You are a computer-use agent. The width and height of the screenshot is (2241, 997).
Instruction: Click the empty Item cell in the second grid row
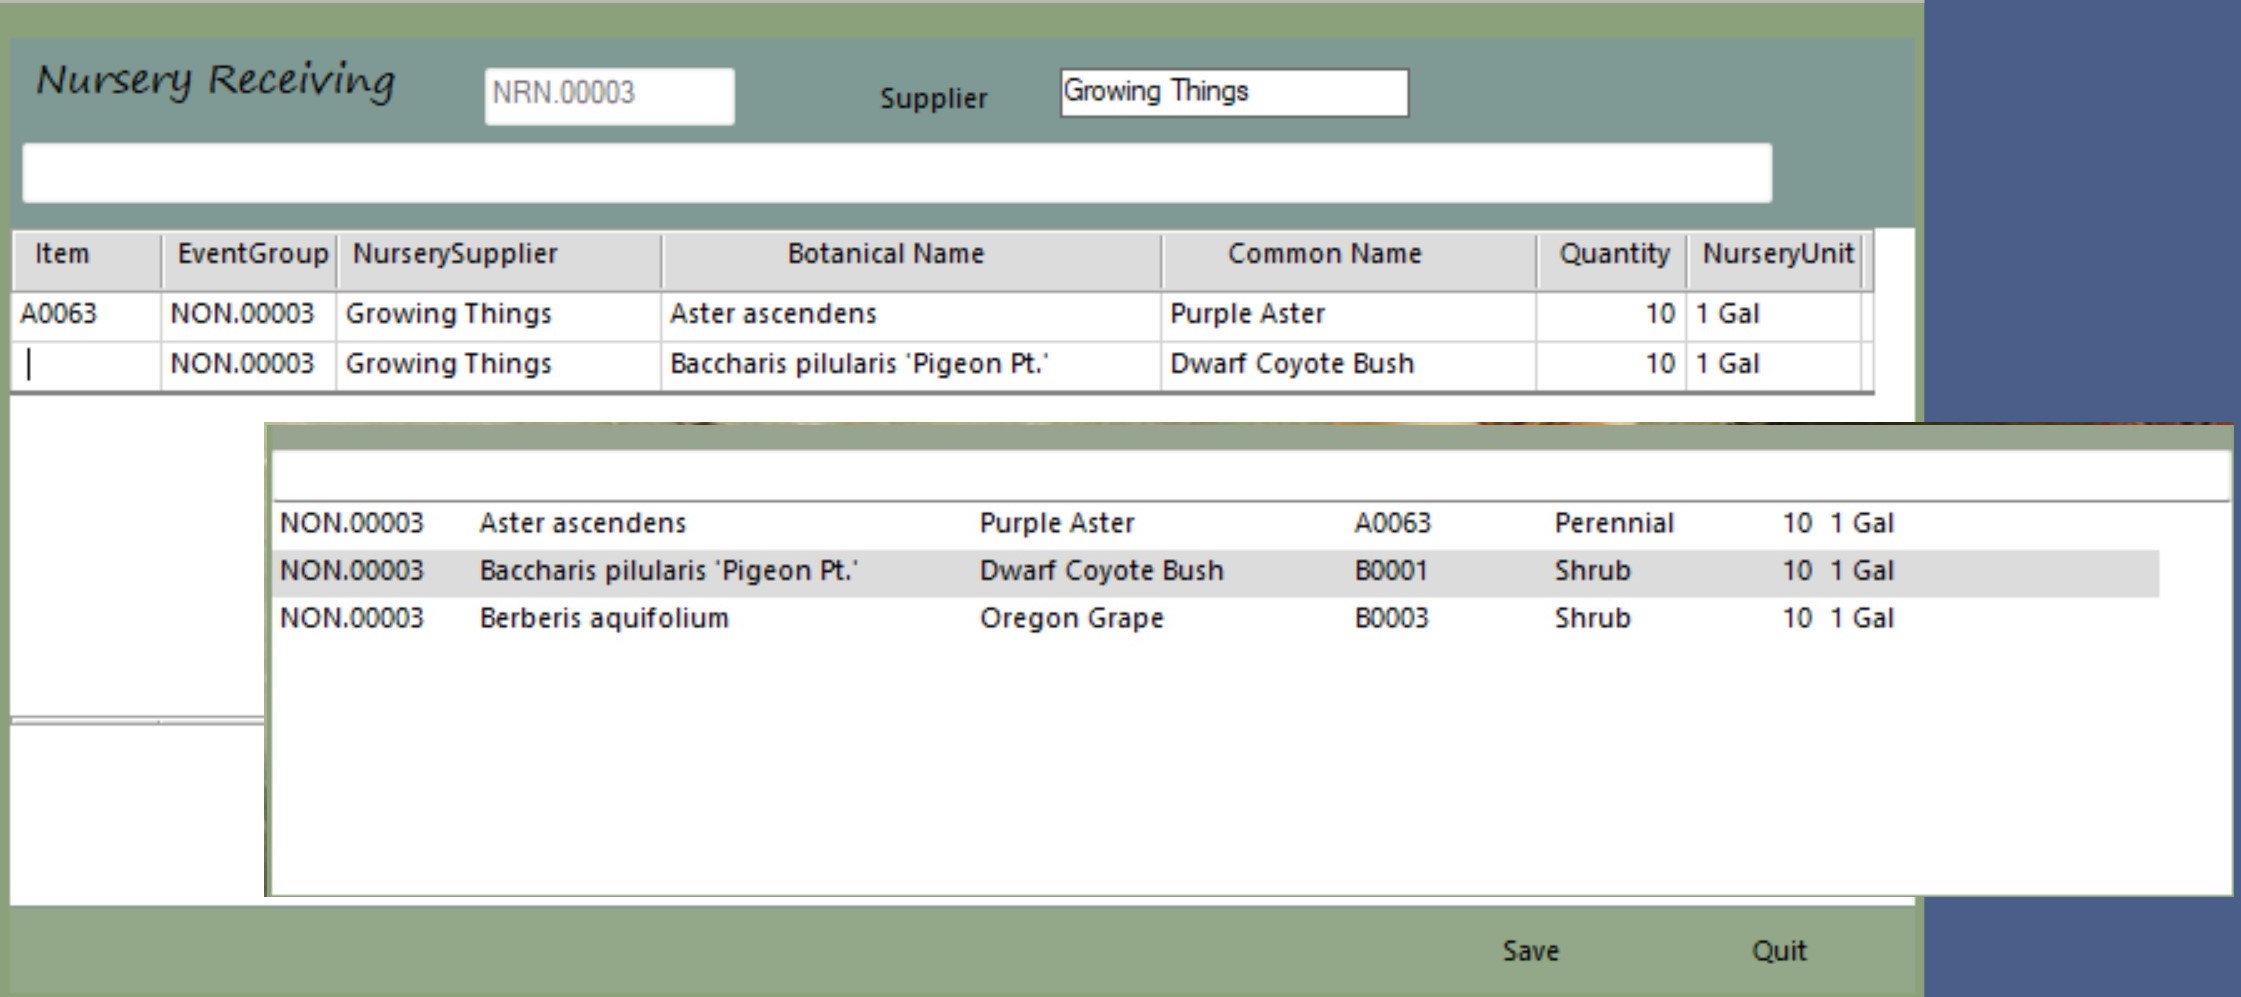pyautogui.click(x=85, y=365)
